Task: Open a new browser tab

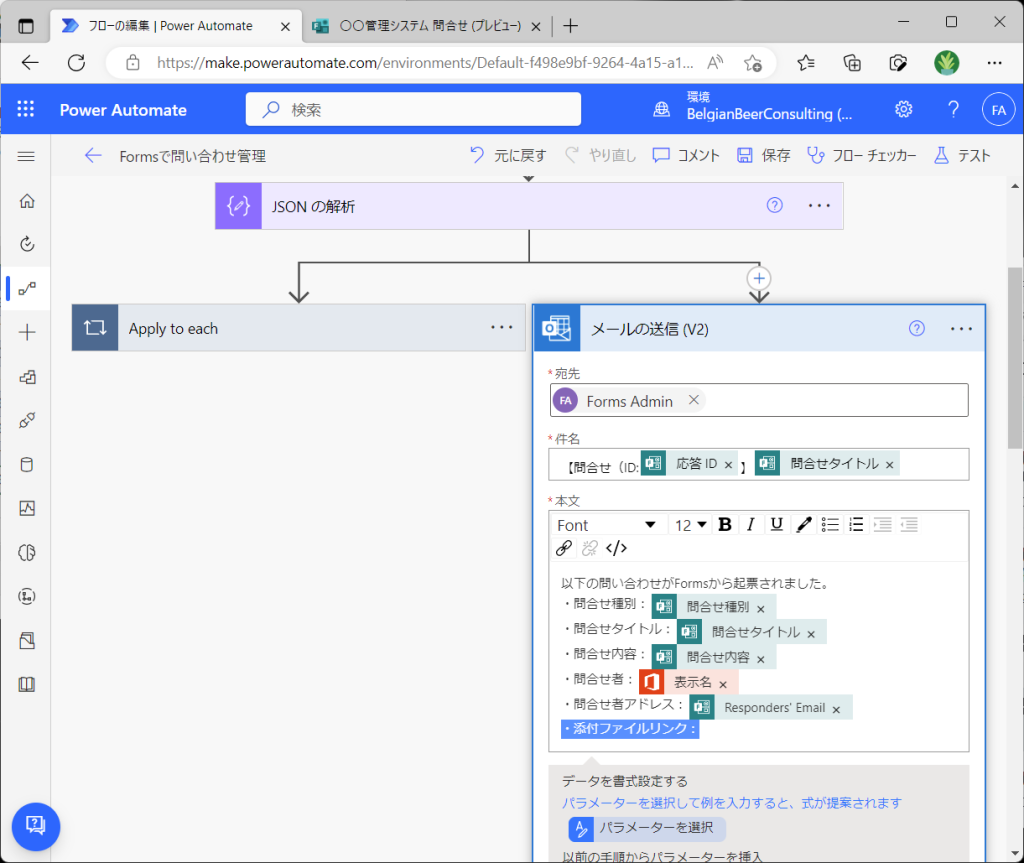Action: (570, 26)
